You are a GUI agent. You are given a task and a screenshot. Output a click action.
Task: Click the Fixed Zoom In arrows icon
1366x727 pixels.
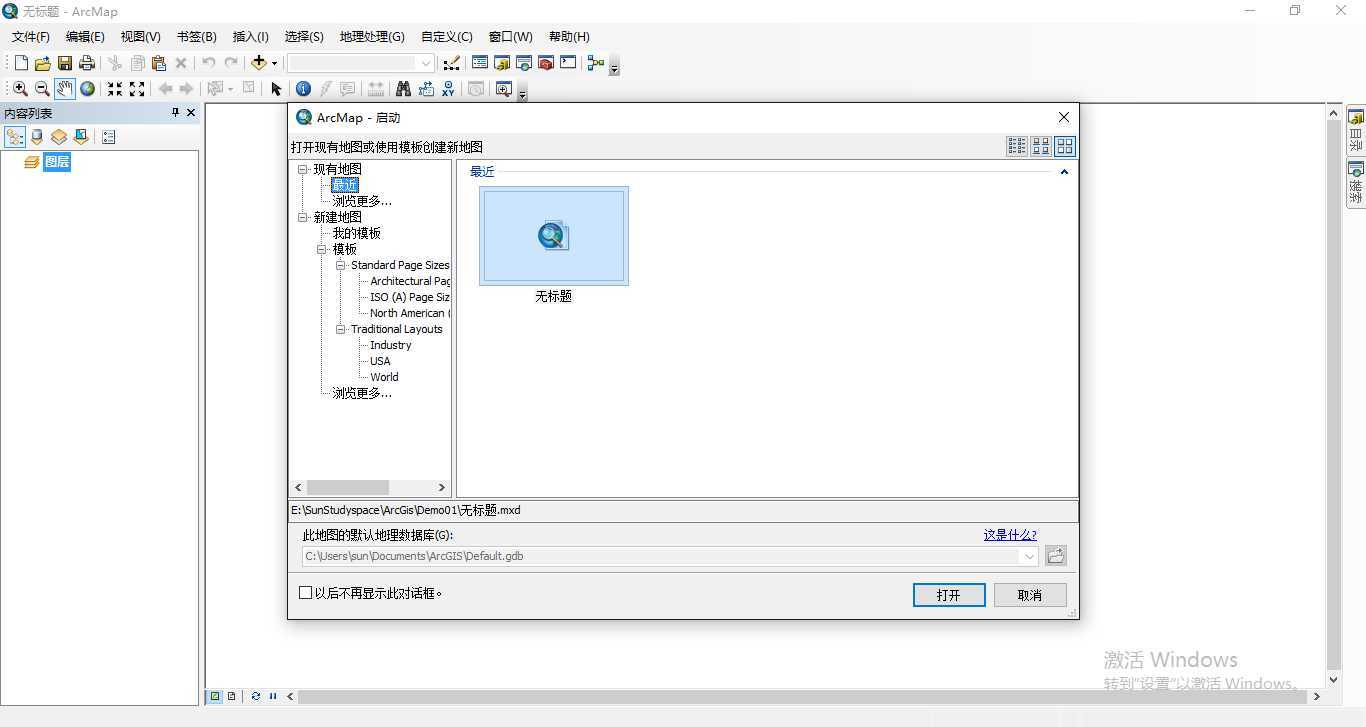115,89
